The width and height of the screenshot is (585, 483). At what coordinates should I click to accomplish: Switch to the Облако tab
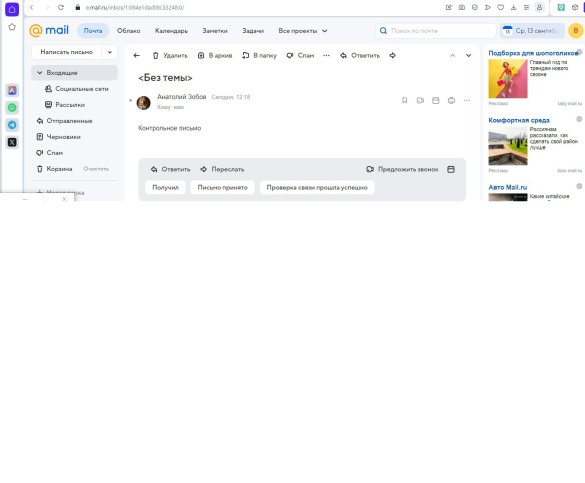129,31
